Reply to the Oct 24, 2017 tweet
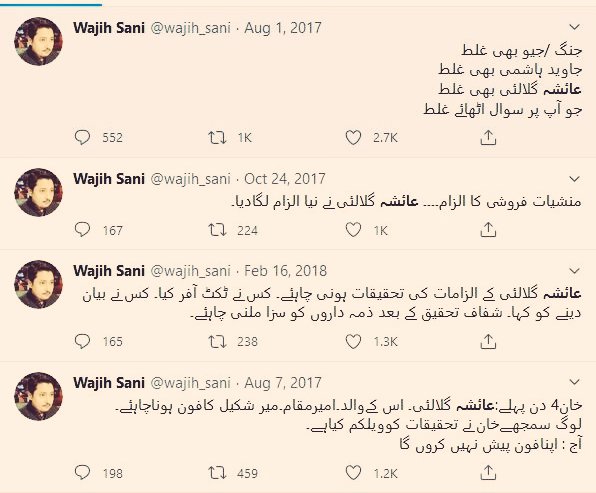 coord(82,230)
